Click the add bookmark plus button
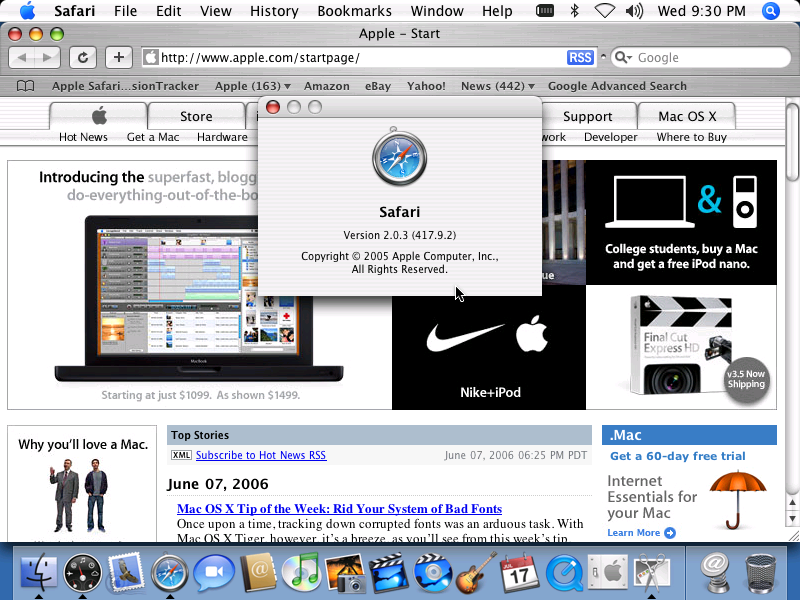 point(120,57)
